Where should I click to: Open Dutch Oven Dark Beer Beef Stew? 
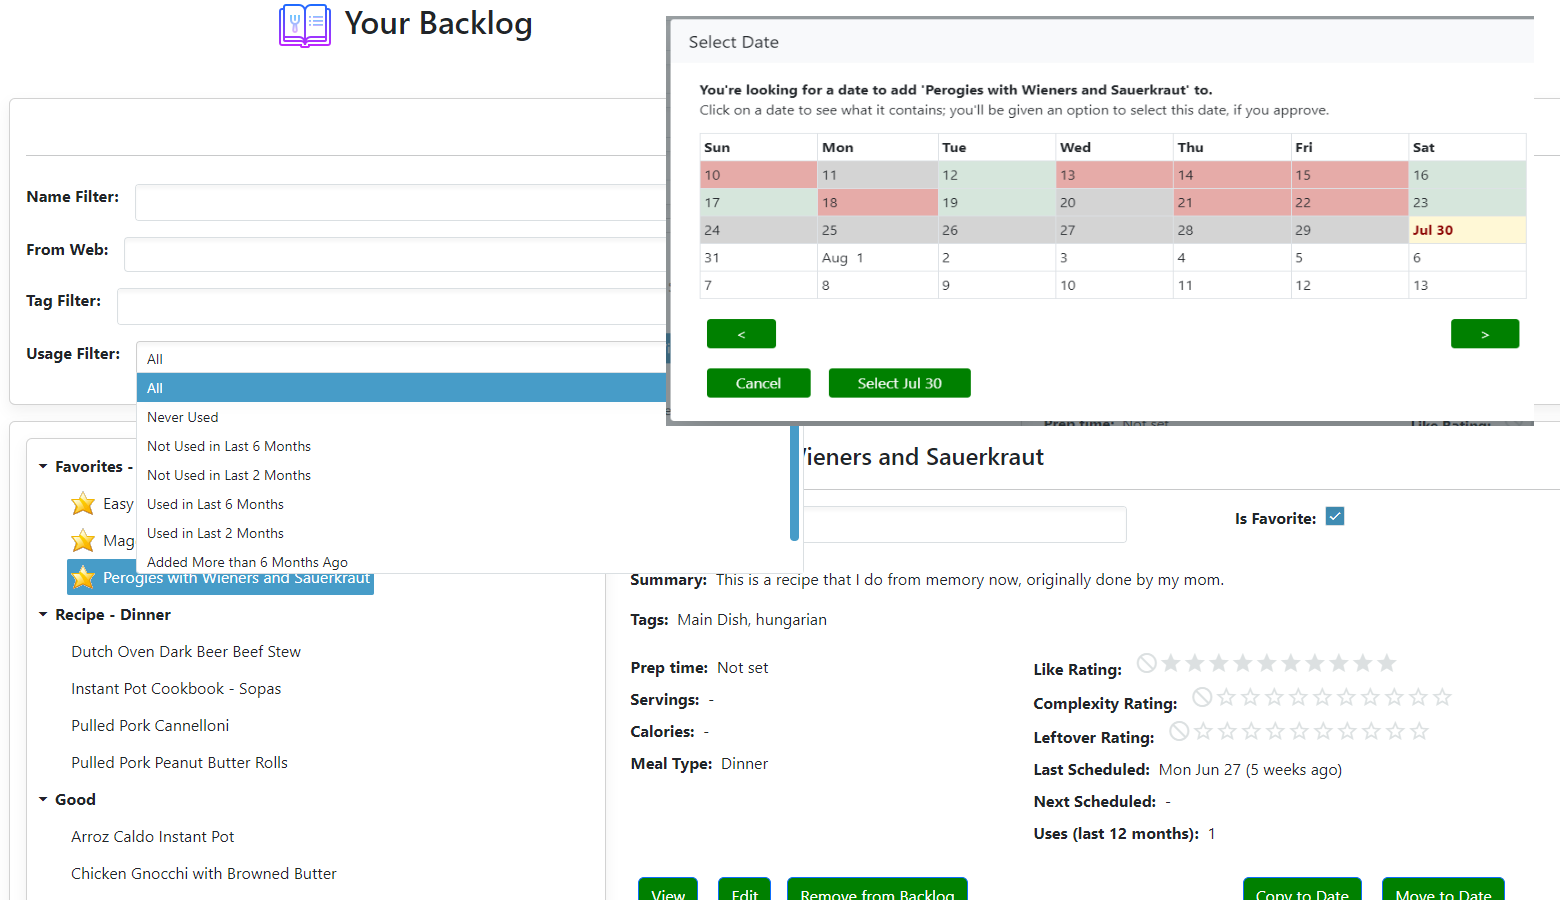[x=186, y=652]
